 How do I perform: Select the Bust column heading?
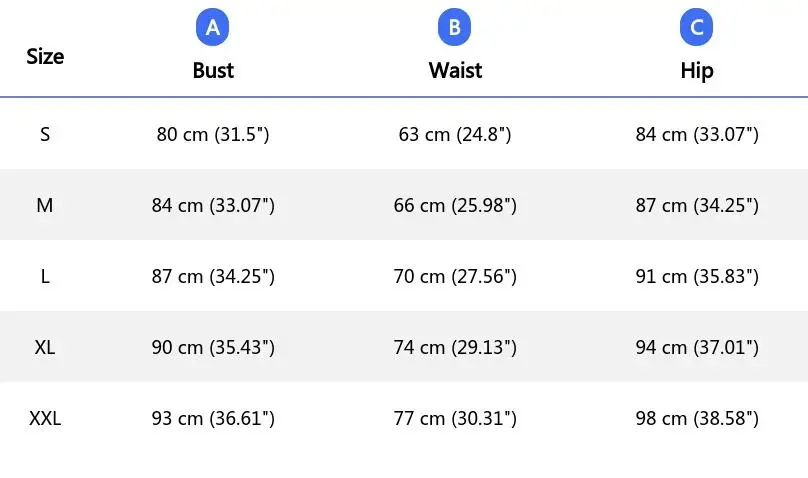213,70
